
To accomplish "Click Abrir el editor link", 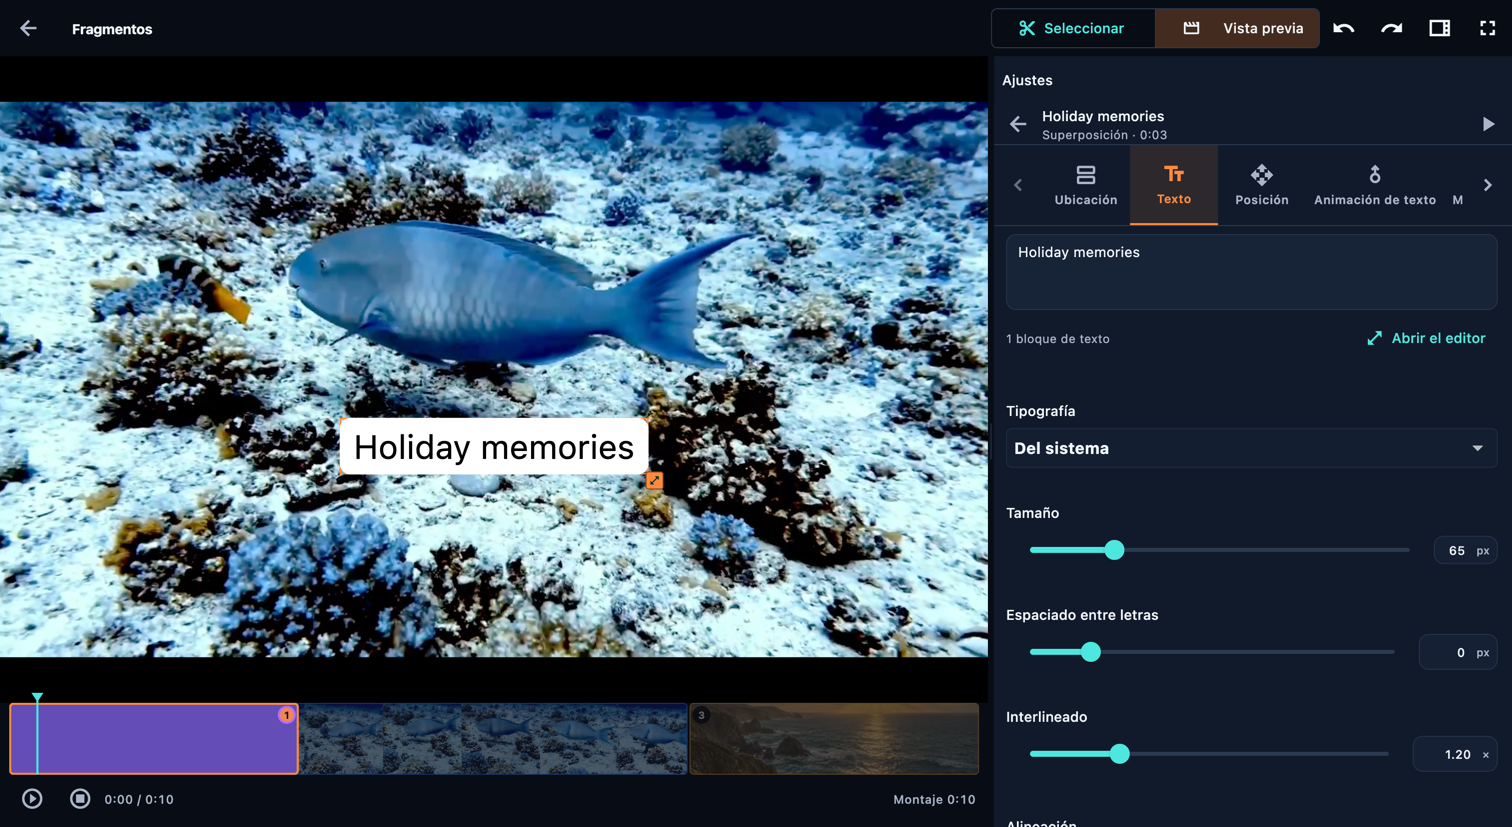I will [1426, 339].
